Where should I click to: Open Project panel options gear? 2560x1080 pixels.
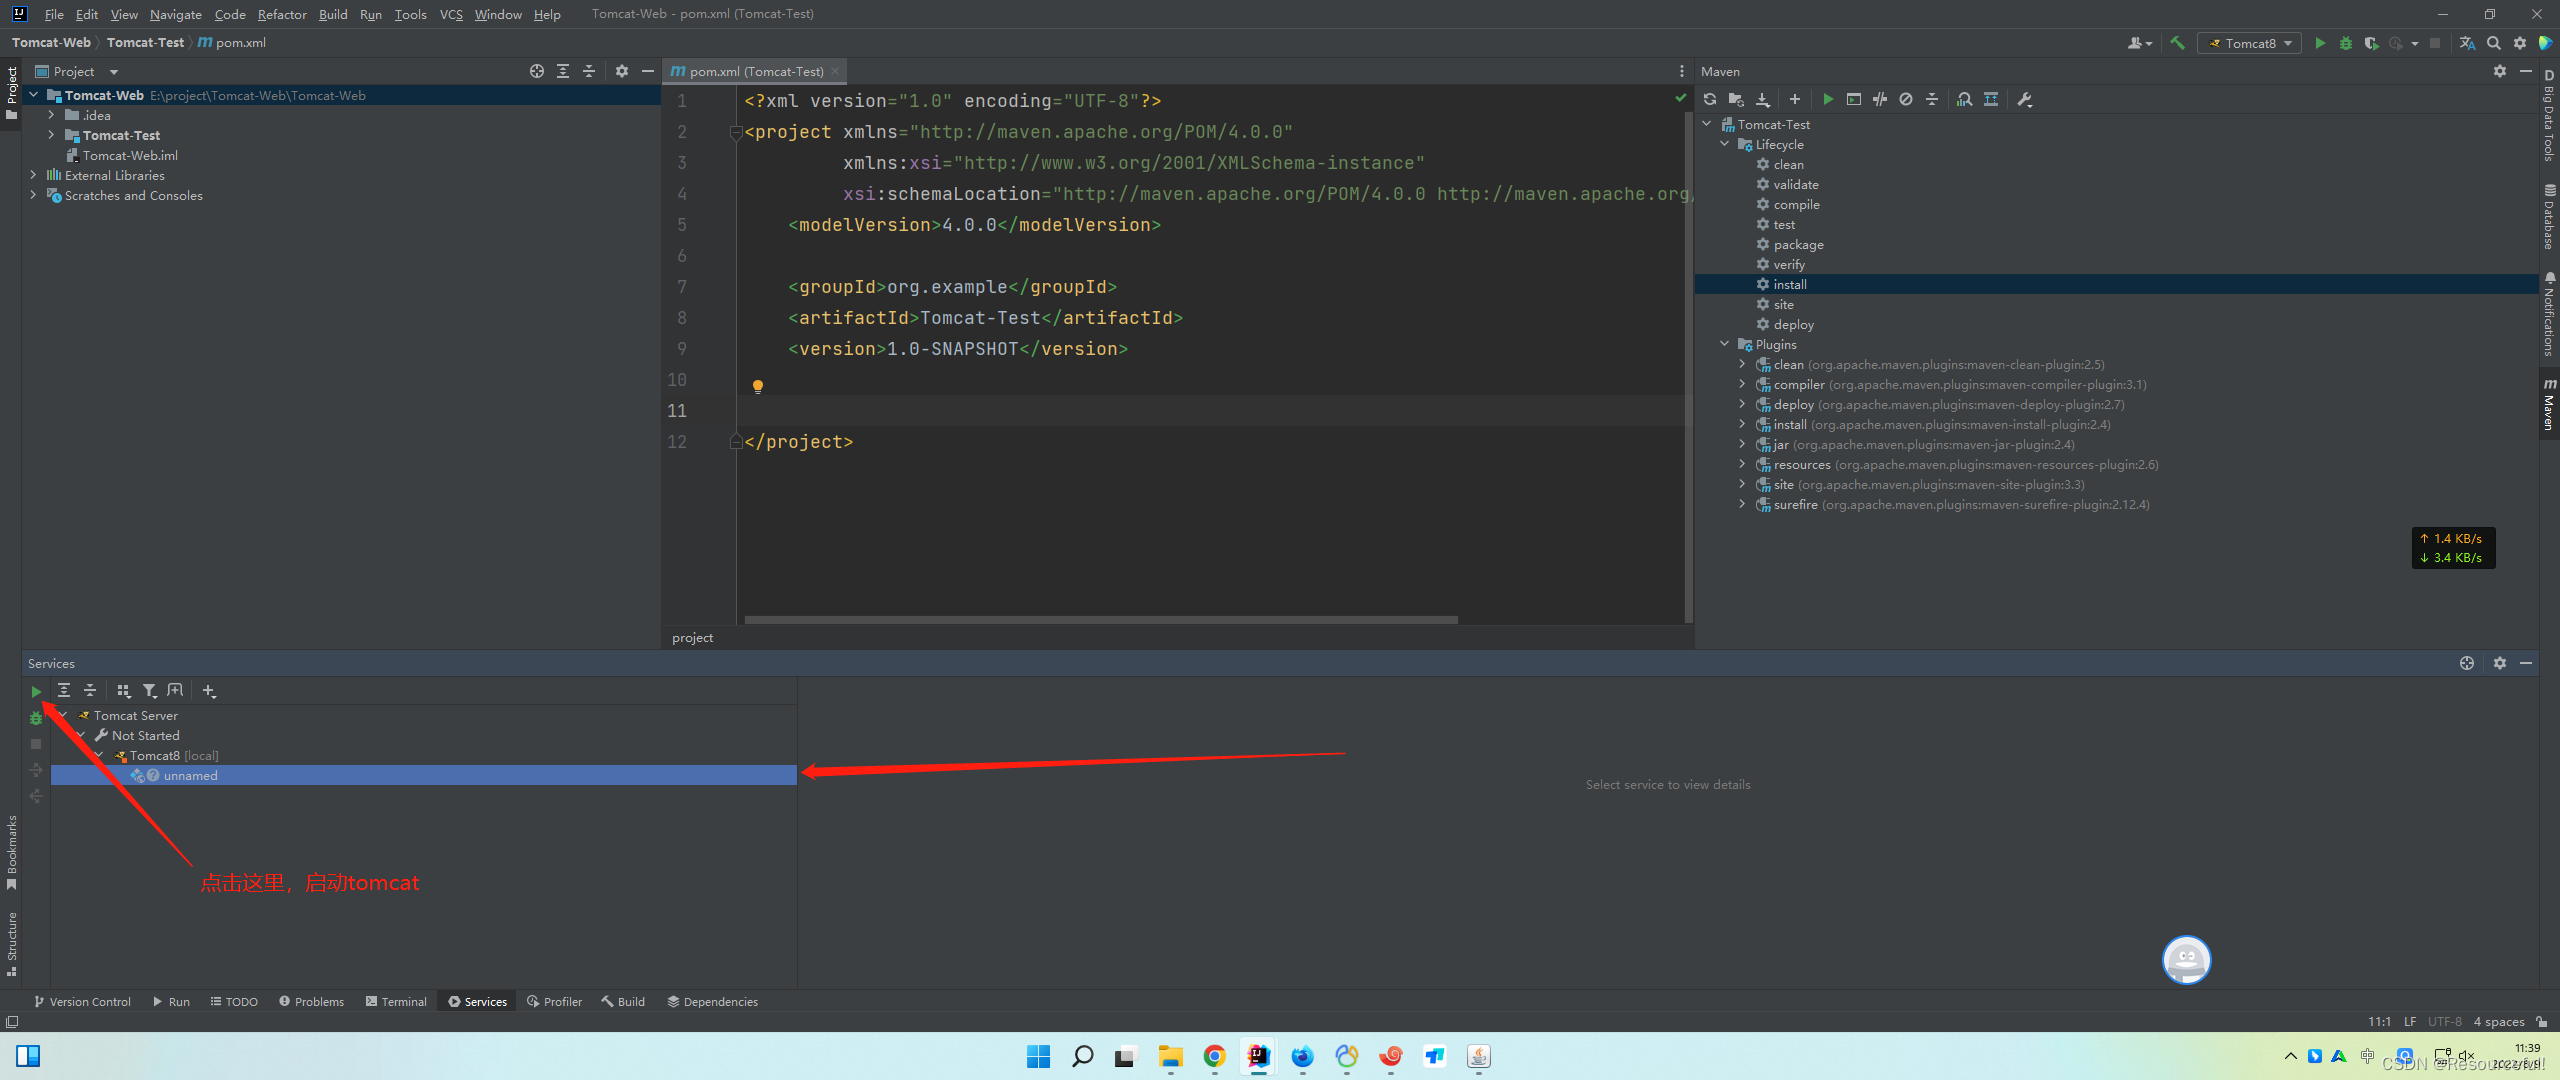pyautogui.click(x=622, y=71)
